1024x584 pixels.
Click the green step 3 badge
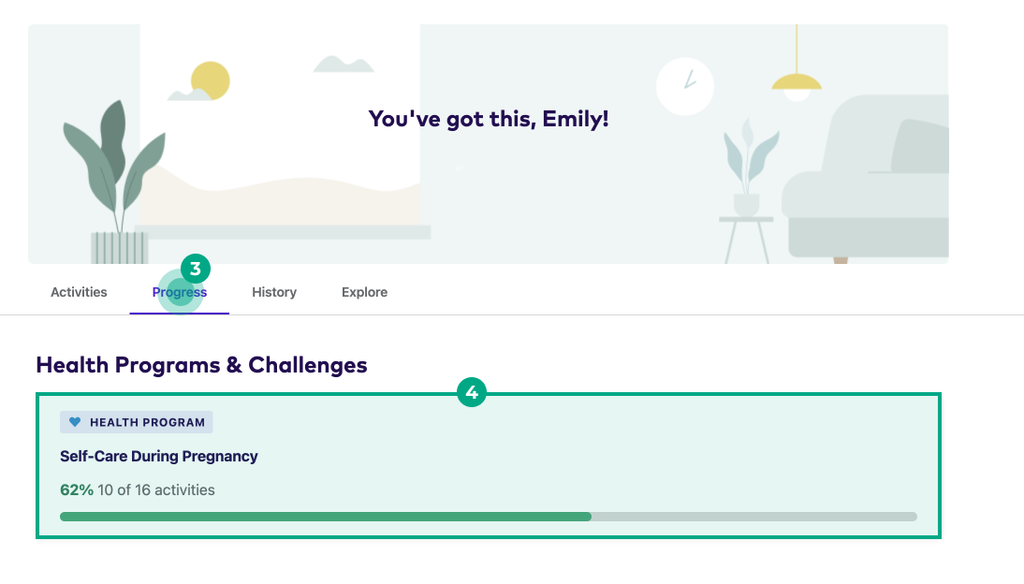[x=195, y=268]
